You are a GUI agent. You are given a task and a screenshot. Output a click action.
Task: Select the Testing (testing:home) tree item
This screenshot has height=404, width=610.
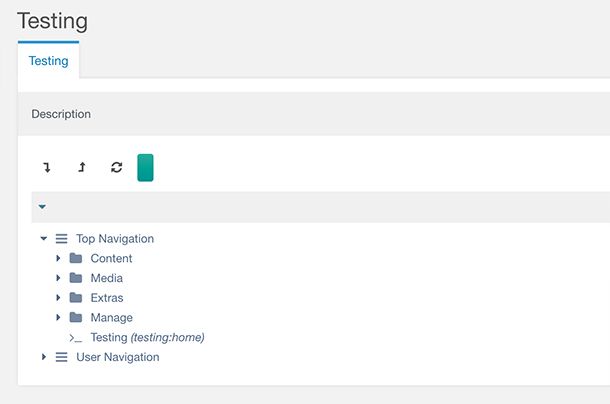click(x=147, y=338)
